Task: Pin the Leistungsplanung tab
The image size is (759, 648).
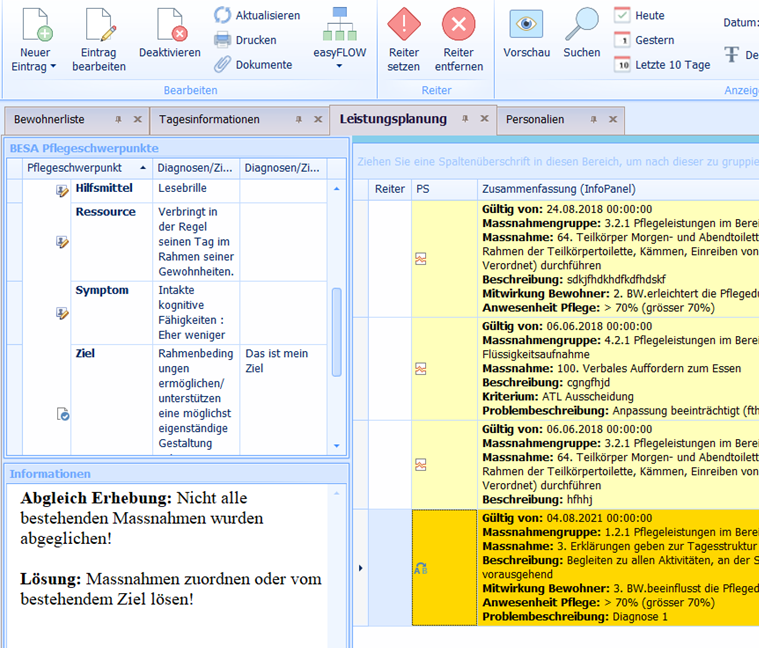Action: point(464,120)
